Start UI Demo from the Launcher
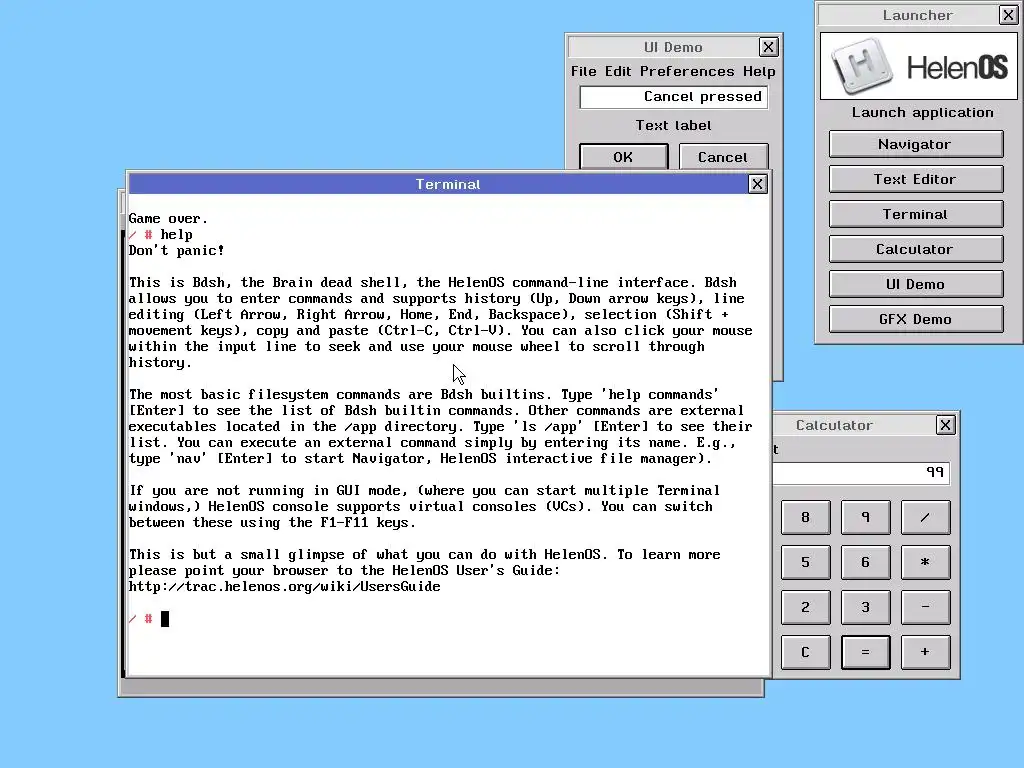Image resolution: width=1024 pixels, height=768 pixels. coord(916,284)
